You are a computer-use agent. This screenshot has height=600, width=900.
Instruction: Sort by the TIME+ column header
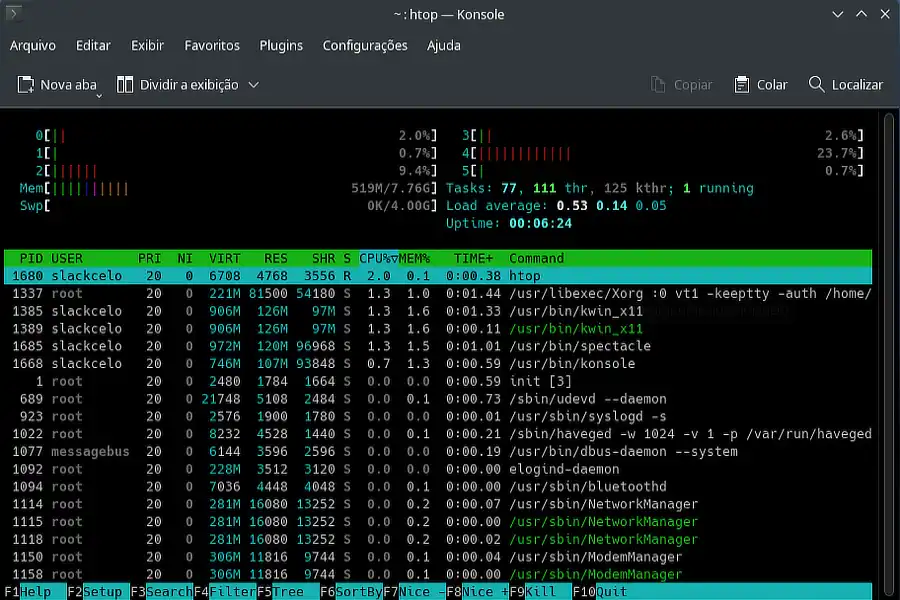[473, 258]
